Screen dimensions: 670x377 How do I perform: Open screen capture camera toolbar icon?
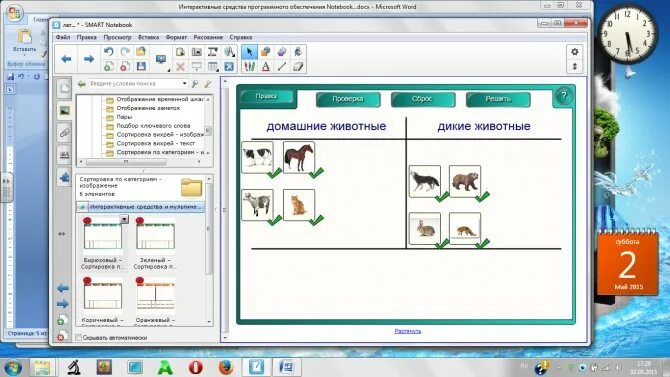pyautogui.click(x=197, y=52)
